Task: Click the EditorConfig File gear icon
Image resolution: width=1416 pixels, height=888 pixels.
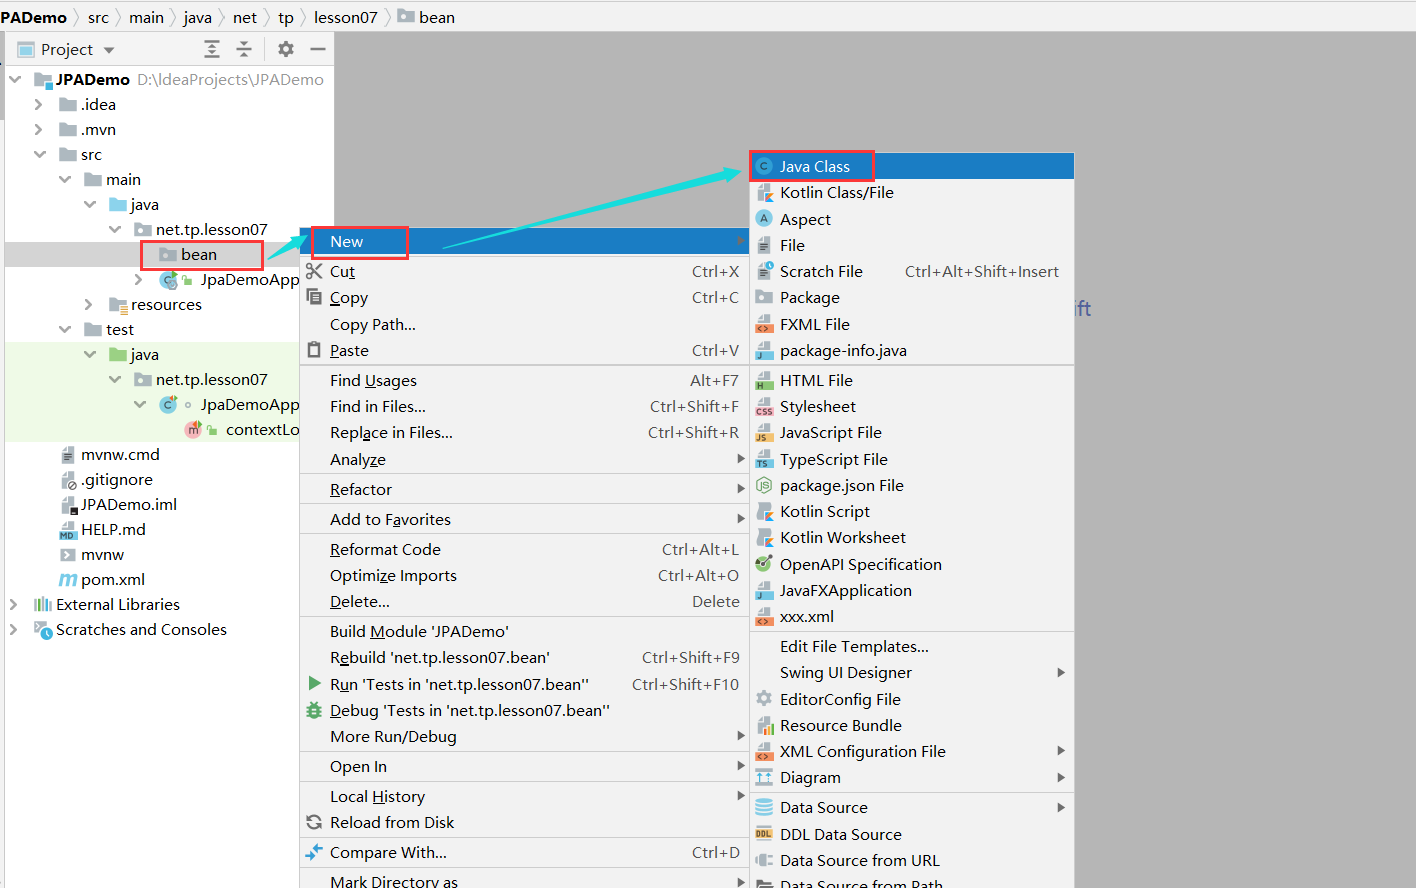Action: point(765,699)
